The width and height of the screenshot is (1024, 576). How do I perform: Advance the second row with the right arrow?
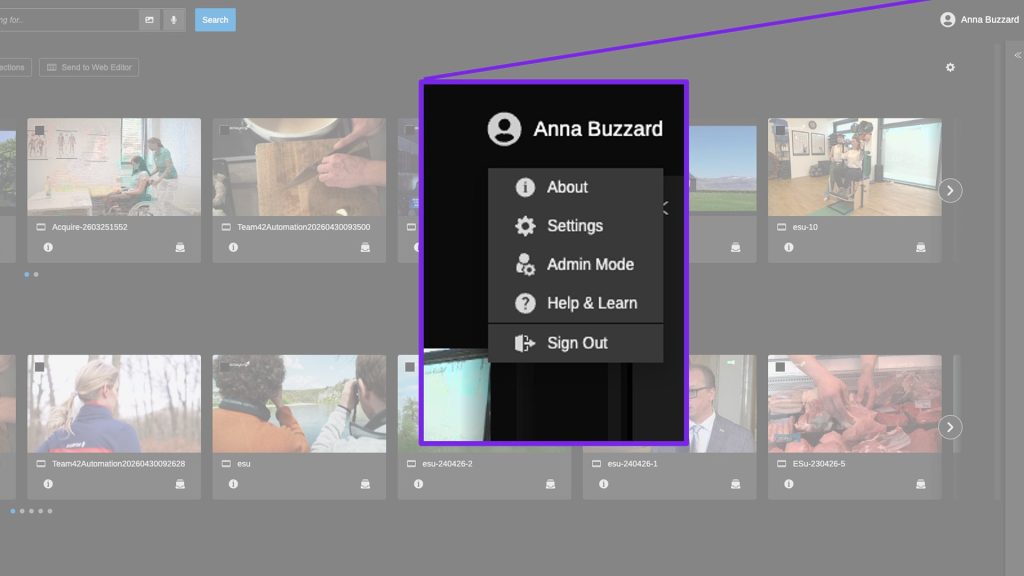pyautogui.click(x=950, y=427)
